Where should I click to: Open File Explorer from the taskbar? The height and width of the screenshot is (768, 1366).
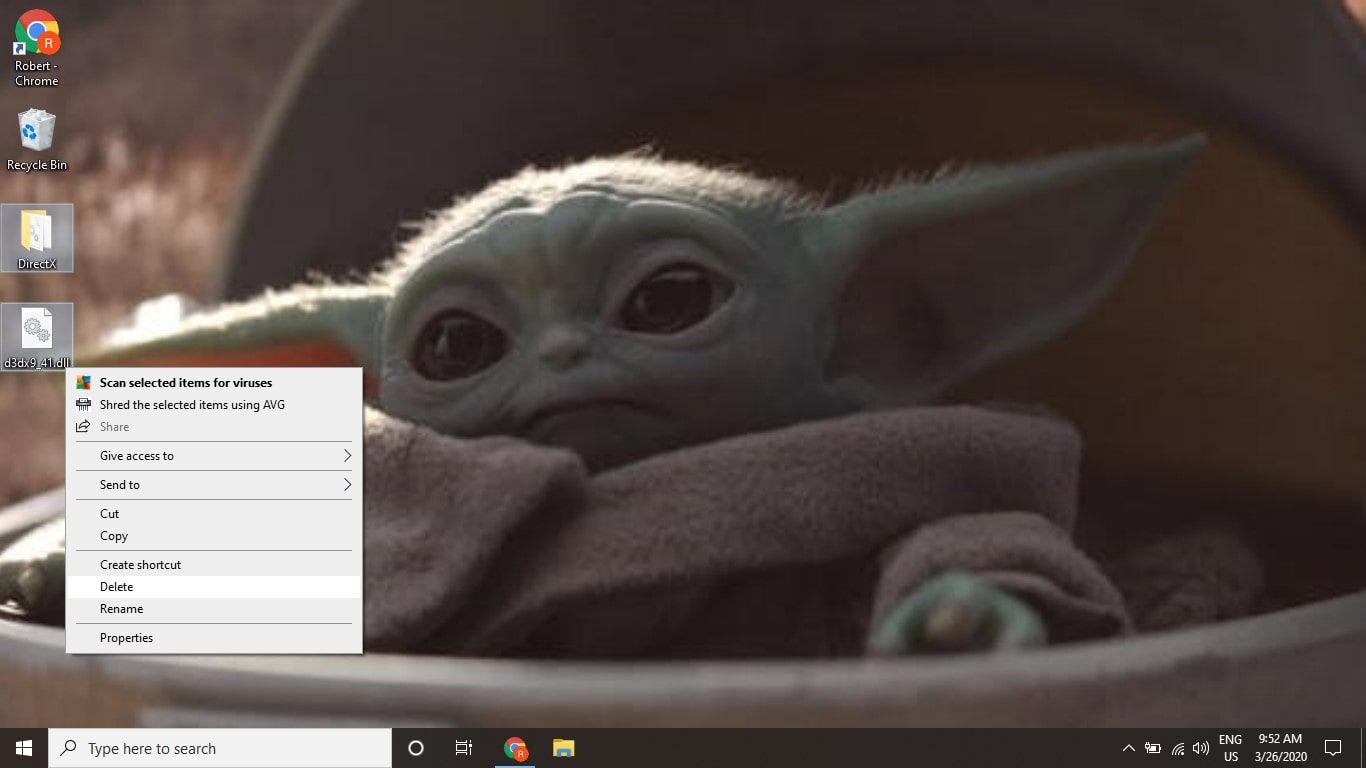pos(564,748)
